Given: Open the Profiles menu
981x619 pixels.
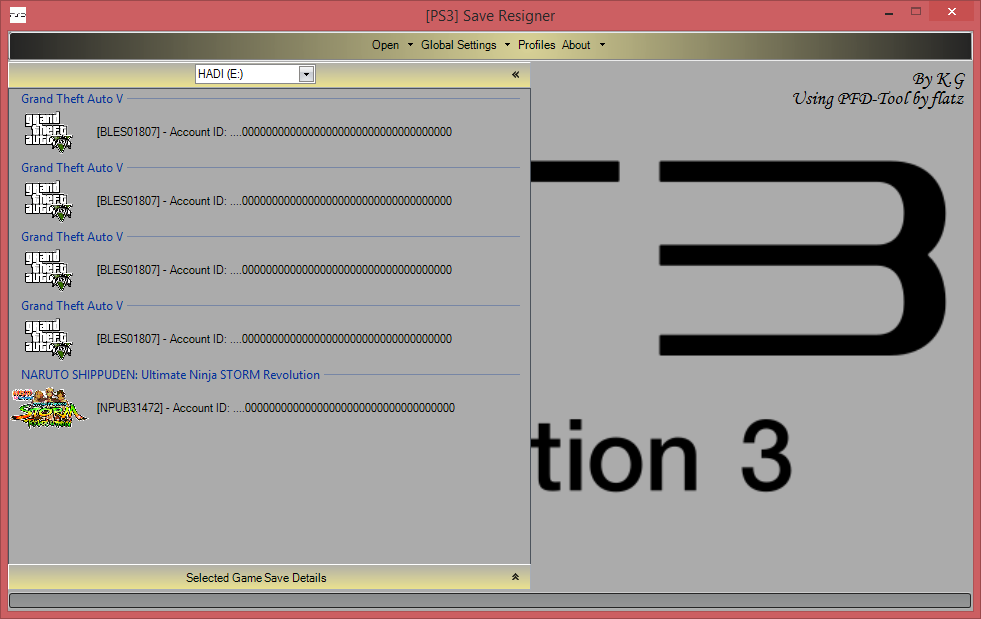Looking at the screenshot, I should pos(536,45).
